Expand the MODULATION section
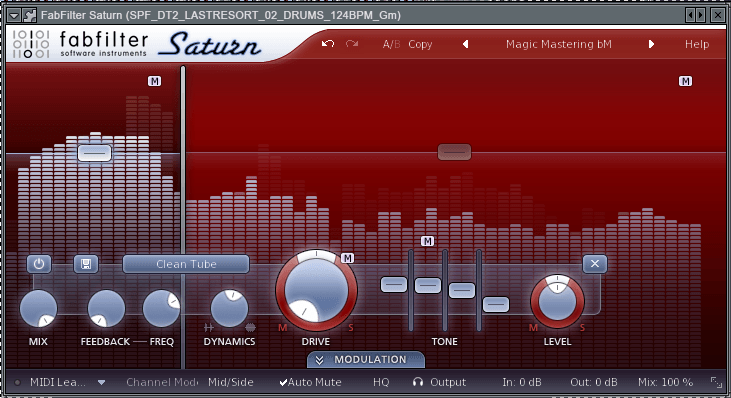Screen dimensions: 731x398 point(366,360)
